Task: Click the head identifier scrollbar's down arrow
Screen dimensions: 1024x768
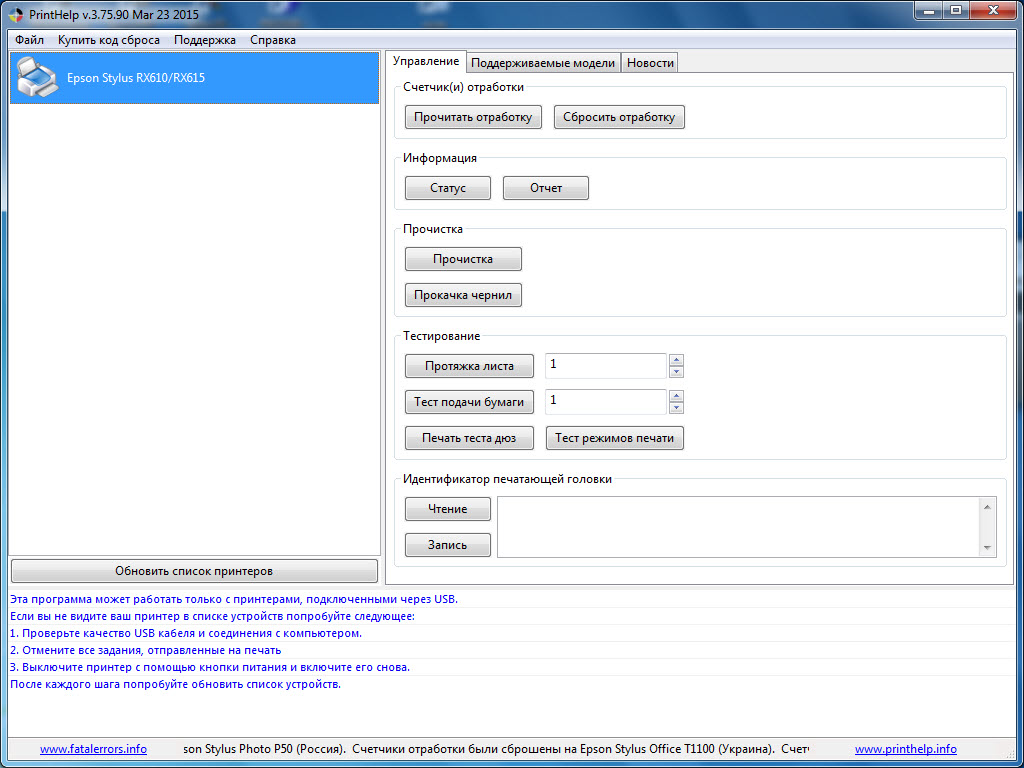Action: click(x=987, y=548)
